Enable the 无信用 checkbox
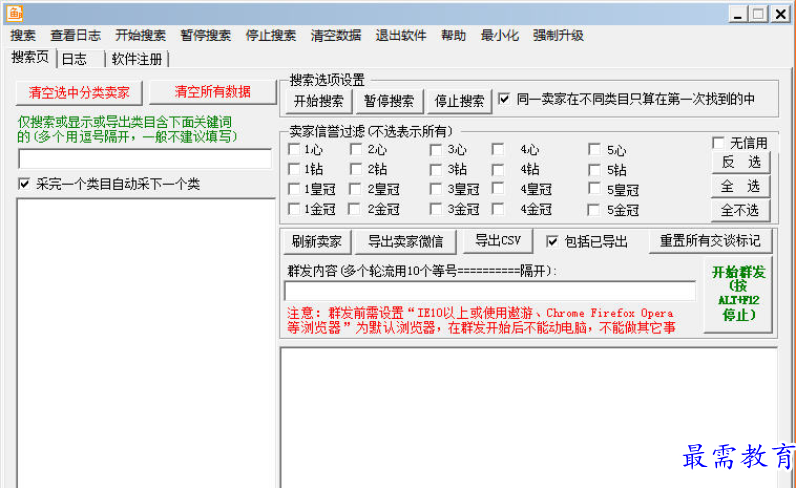The height and width of the screenshot is (488, 804). [x=719, y=143]
